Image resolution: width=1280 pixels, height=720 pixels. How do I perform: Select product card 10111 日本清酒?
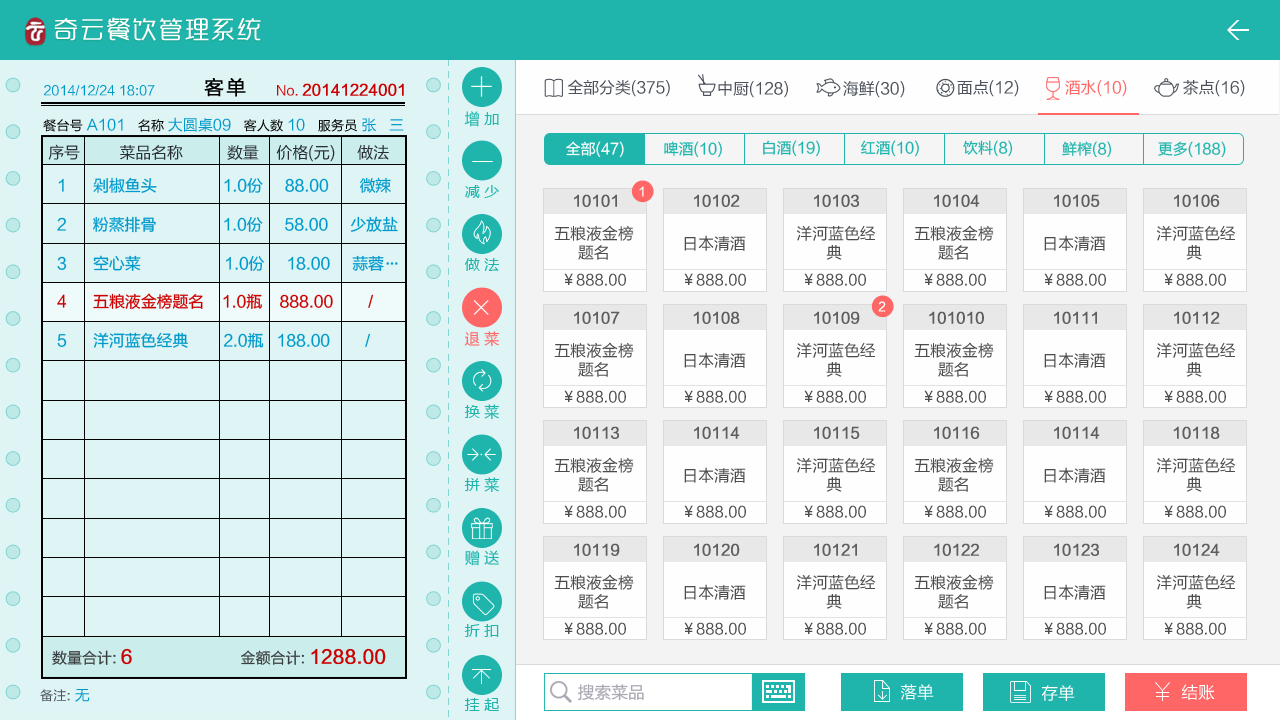click(x=1075, y=357)
